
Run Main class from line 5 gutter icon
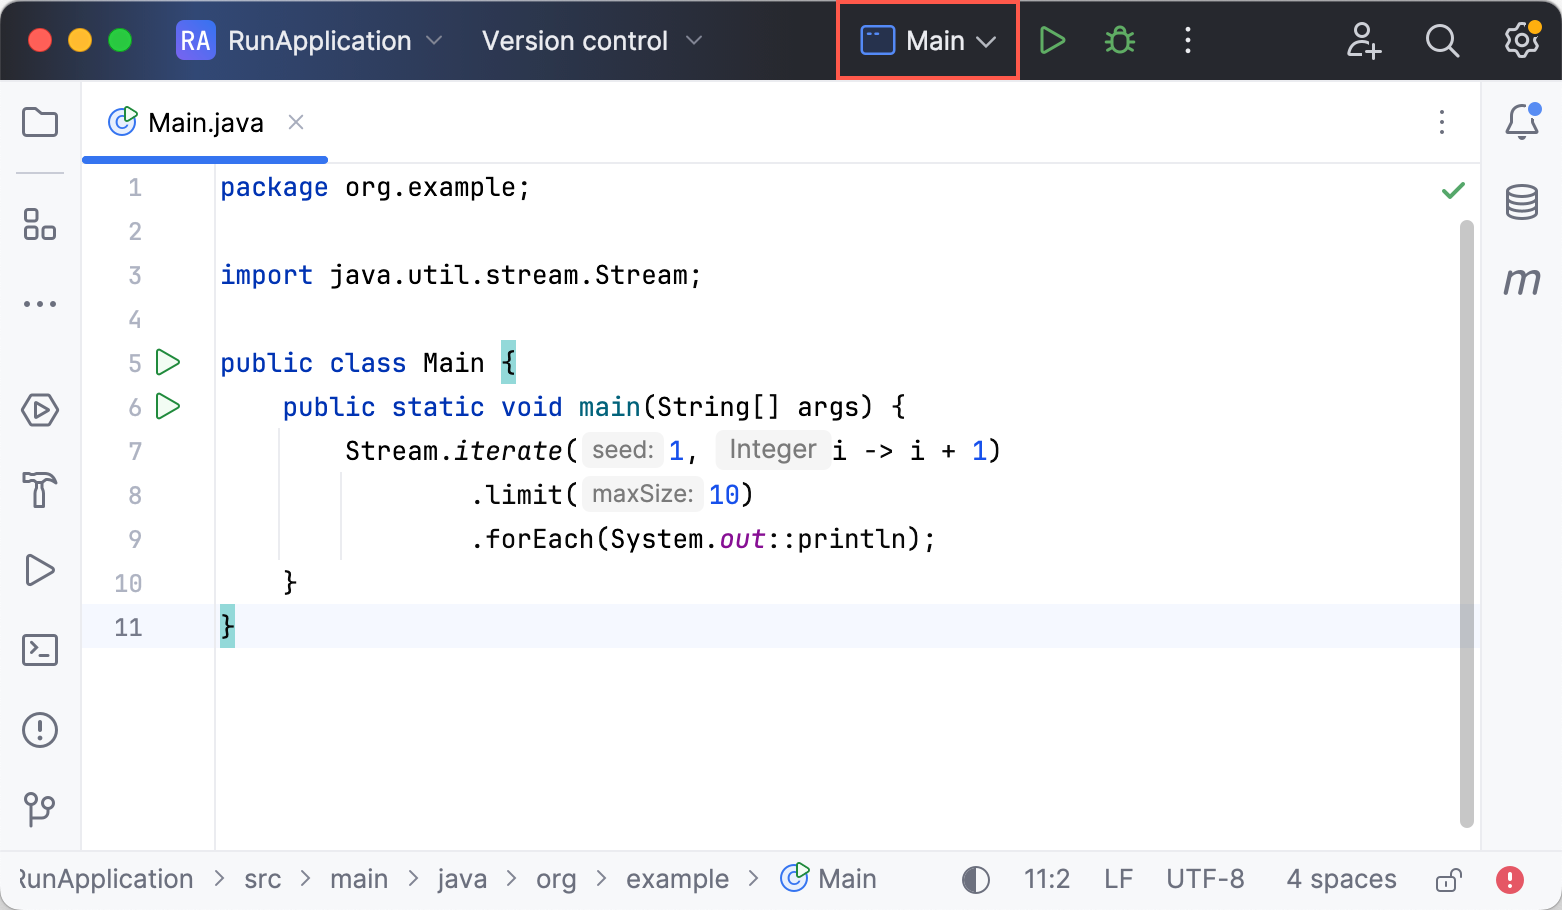[x=168, y=362]
